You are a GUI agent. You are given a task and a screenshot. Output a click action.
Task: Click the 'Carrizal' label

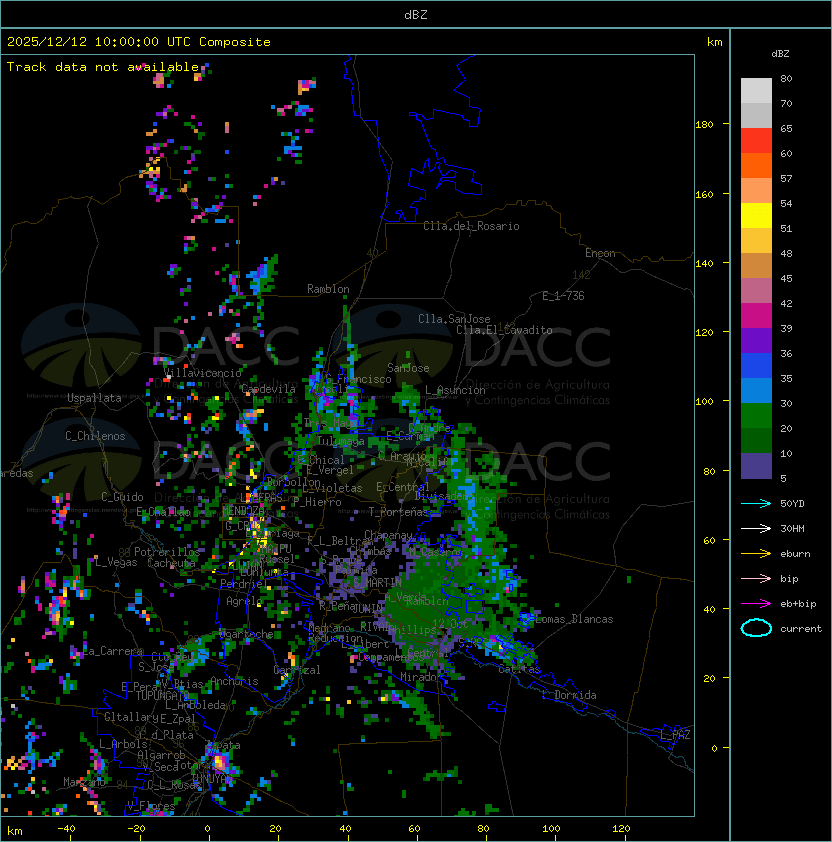(297, 670)
